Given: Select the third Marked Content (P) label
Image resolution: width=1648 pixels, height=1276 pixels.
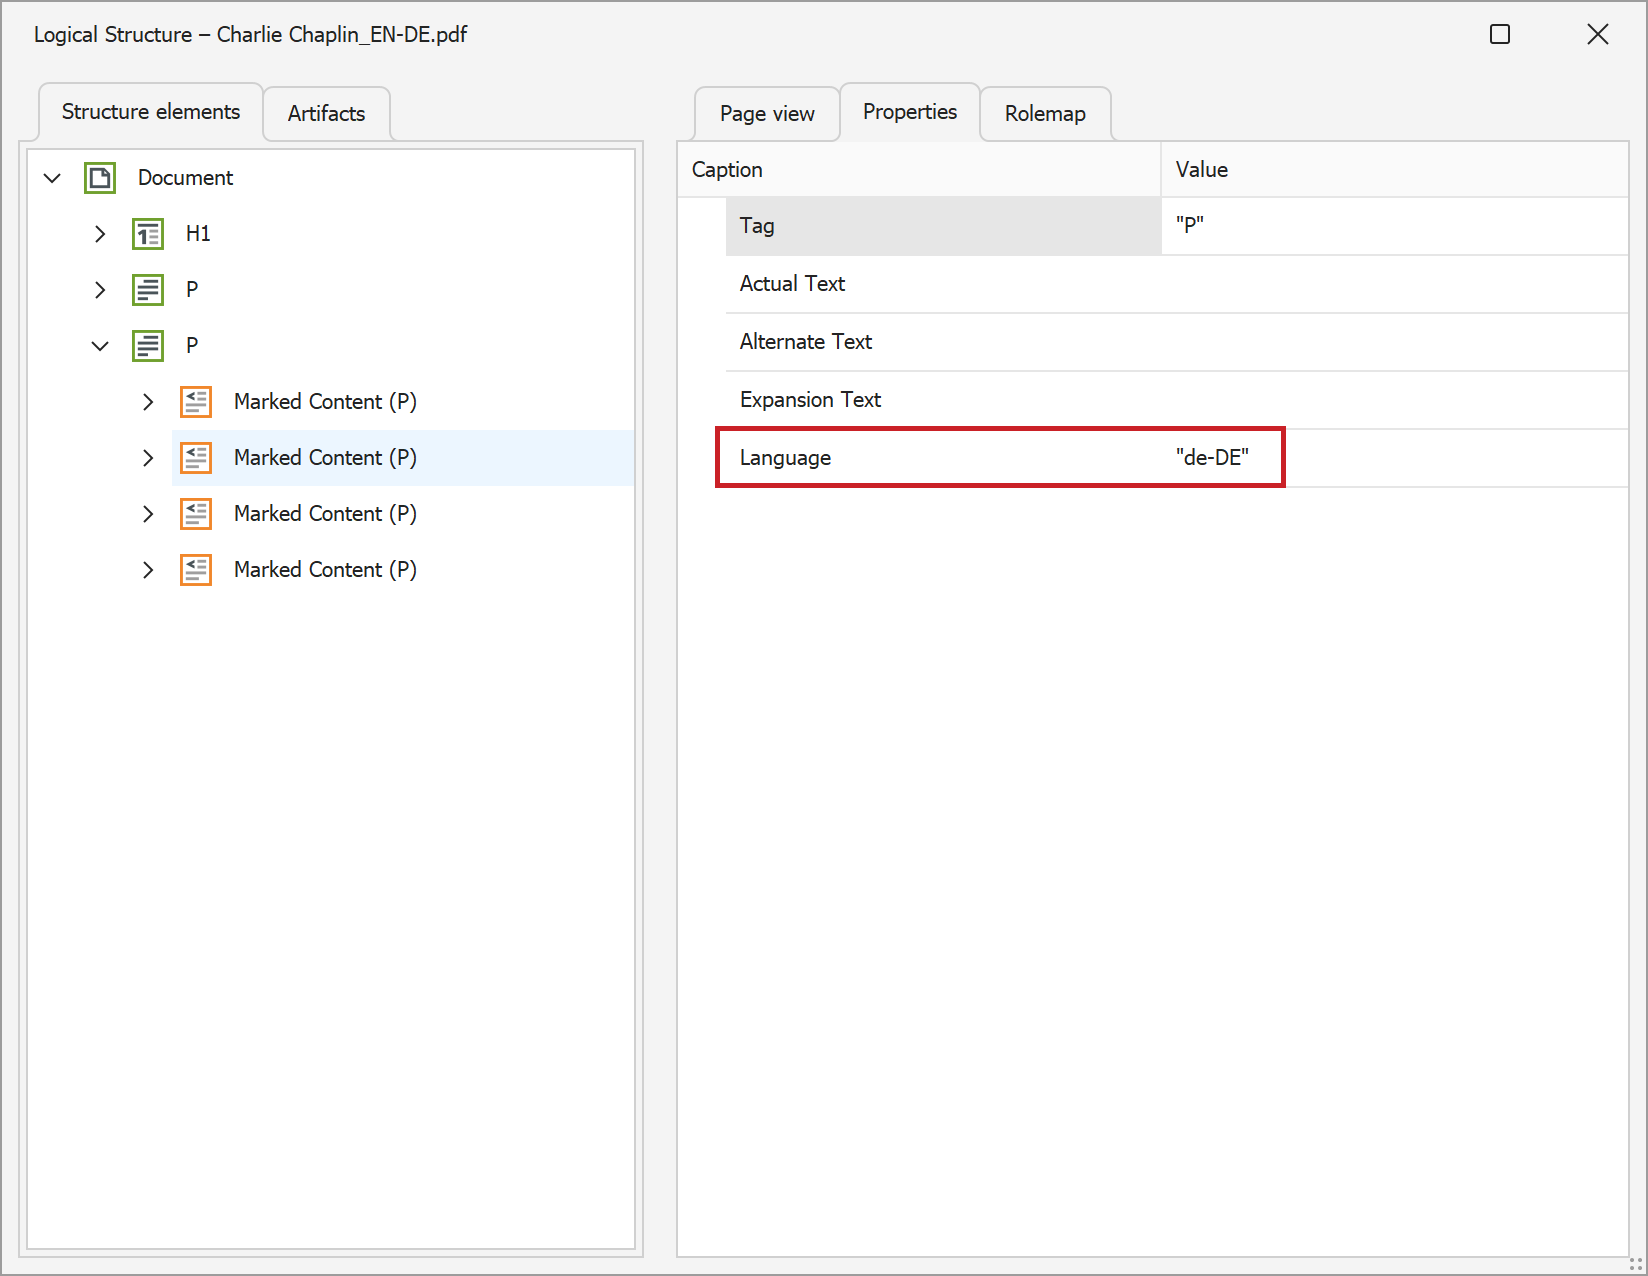Looking at the screenshot, I should [325, 514].
